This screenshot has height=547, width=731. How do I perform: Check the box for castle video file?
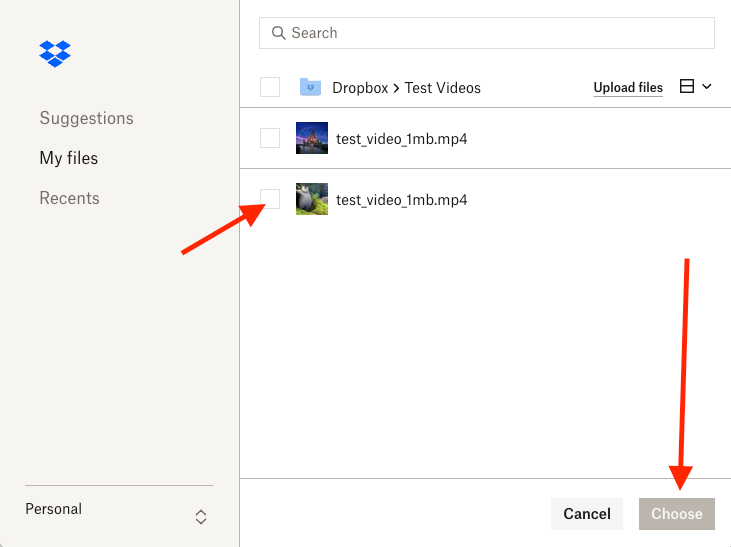270,138
